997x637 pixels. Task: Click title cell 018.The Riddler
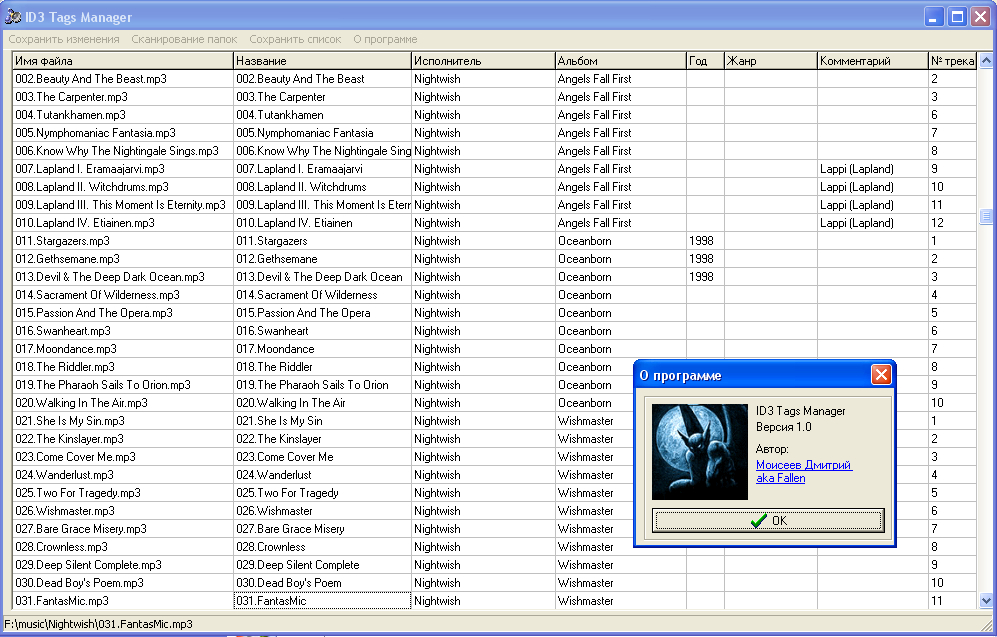322,367
